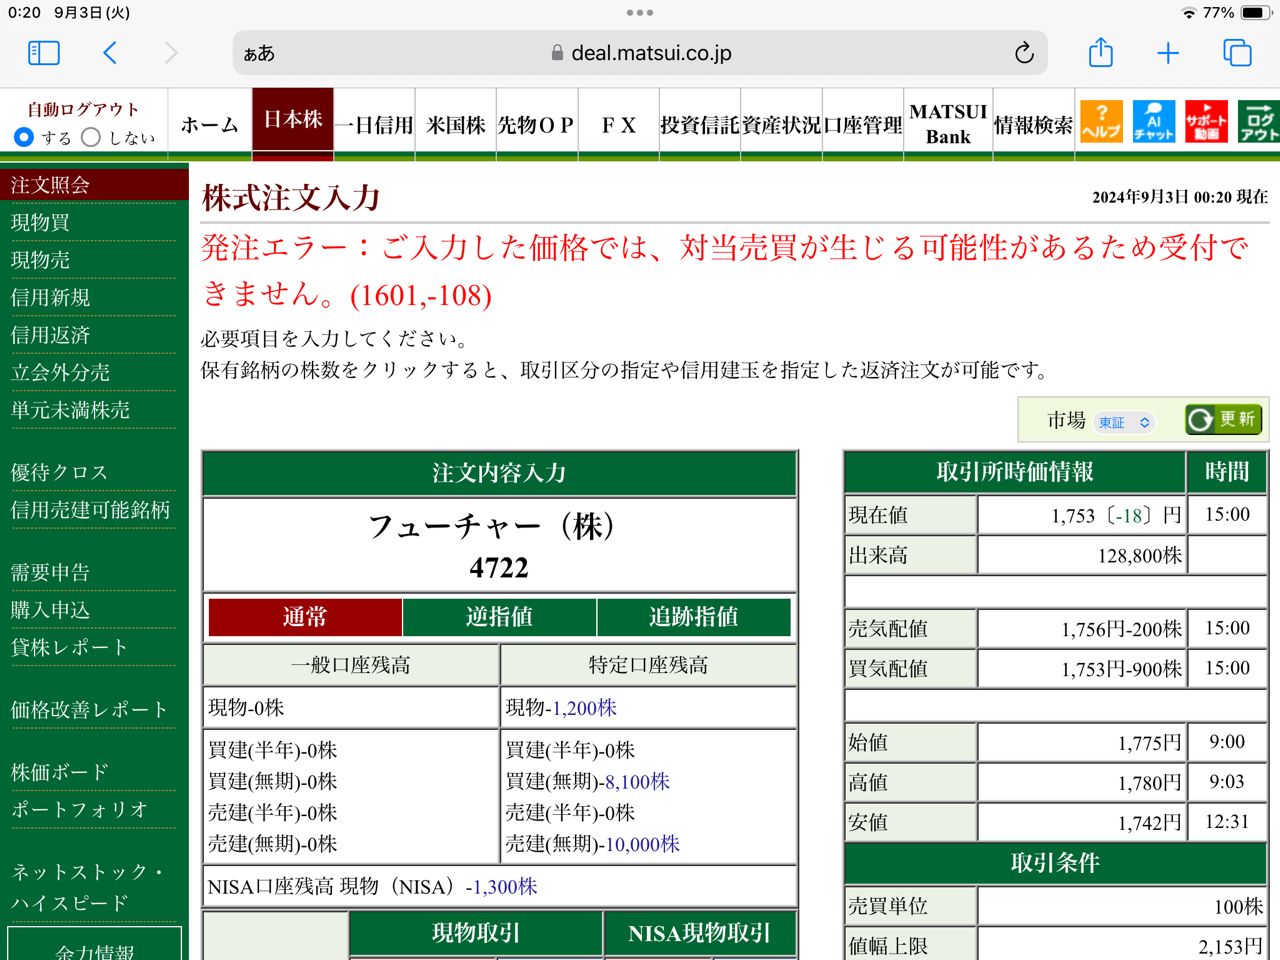This screenshot has width=1280, height=960.
Task: Open the 投資信託 menu
Action: pyautogui.click(x=700, y=124)
